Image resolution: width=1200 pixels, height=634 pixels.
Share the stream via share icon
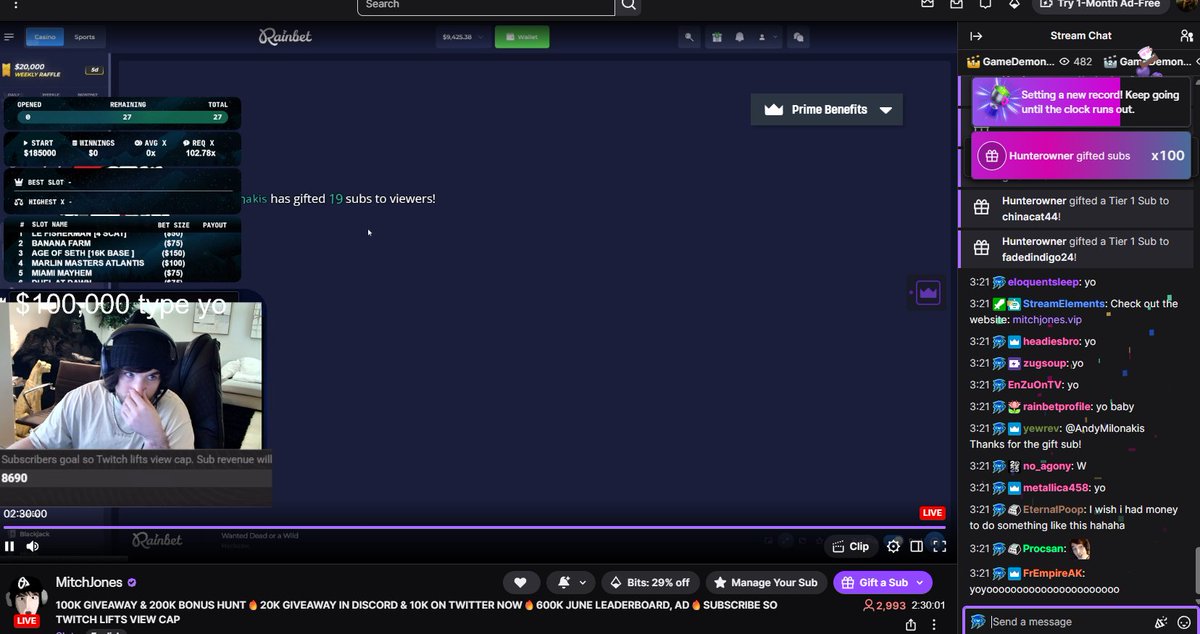pos(911,624)
